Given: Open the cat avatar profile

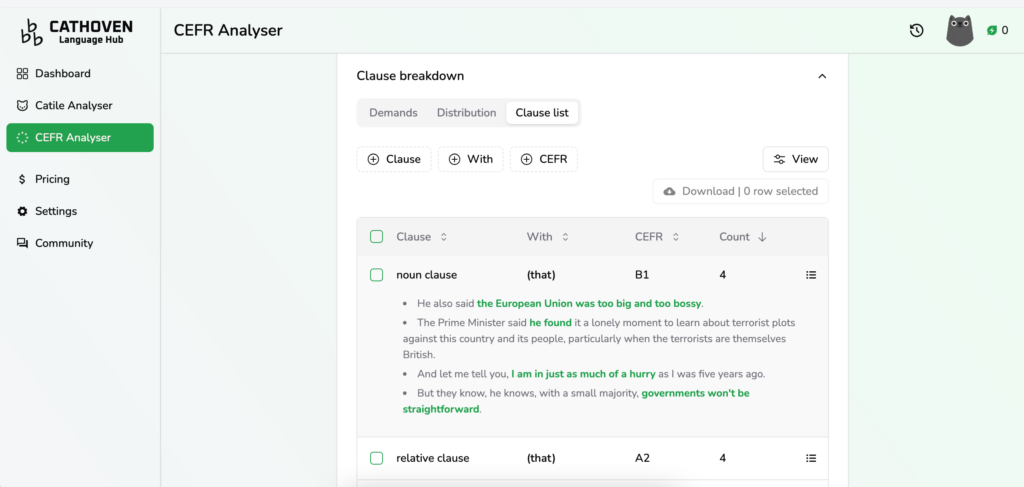Looking at the screenshot, I should pos(959,30).
